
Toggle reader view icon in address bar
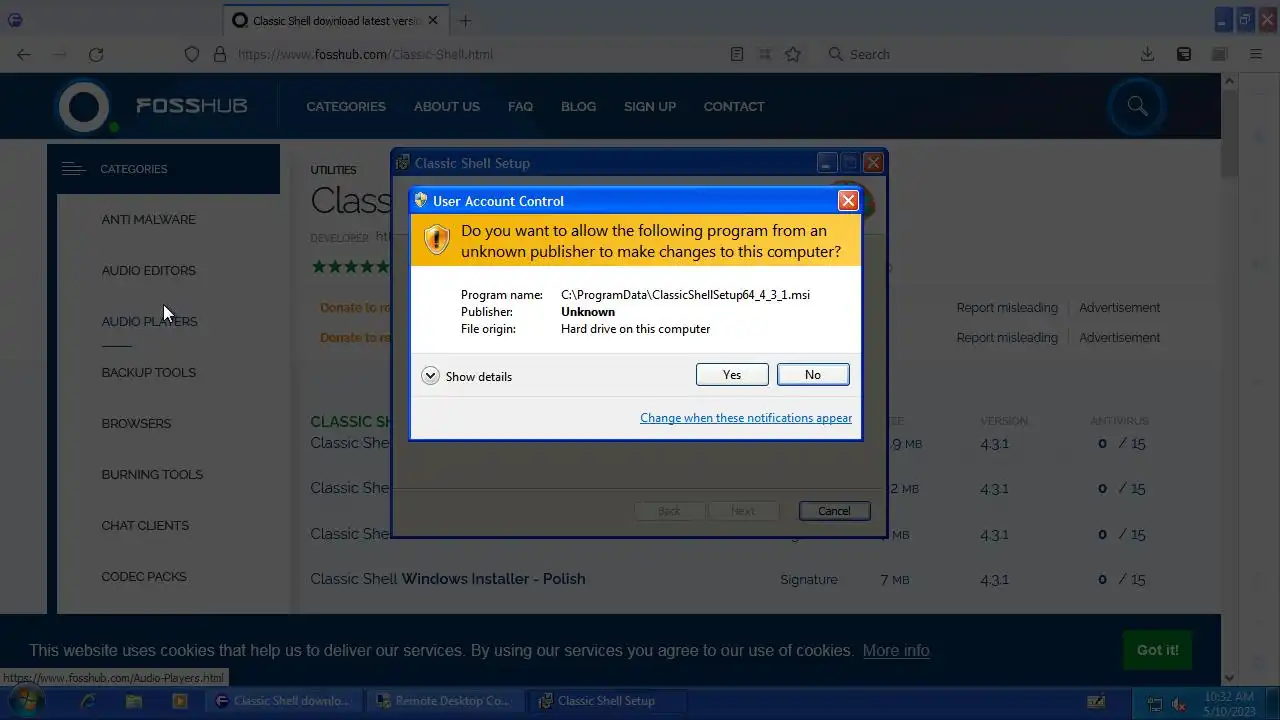pos(737,54)
